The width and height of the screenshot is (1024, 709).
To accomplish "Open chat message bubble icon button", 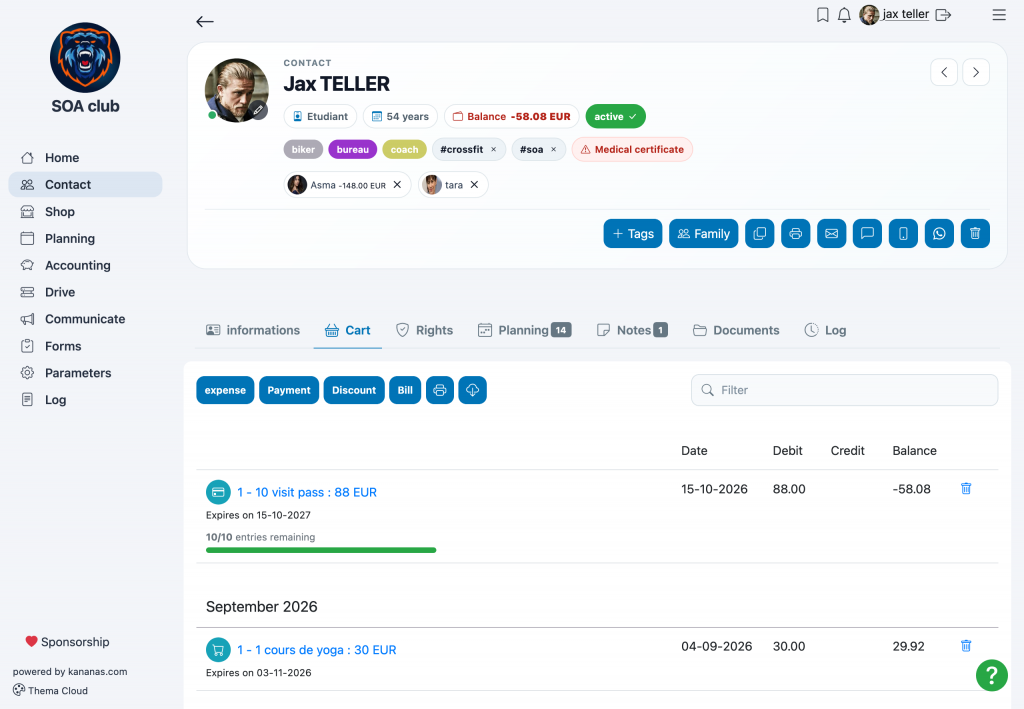I will click(867, 234).
